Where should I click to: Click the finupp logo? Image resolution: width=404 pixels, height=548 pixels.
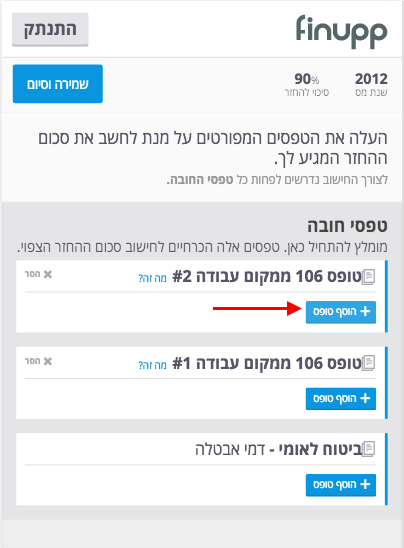pos(341,31)
